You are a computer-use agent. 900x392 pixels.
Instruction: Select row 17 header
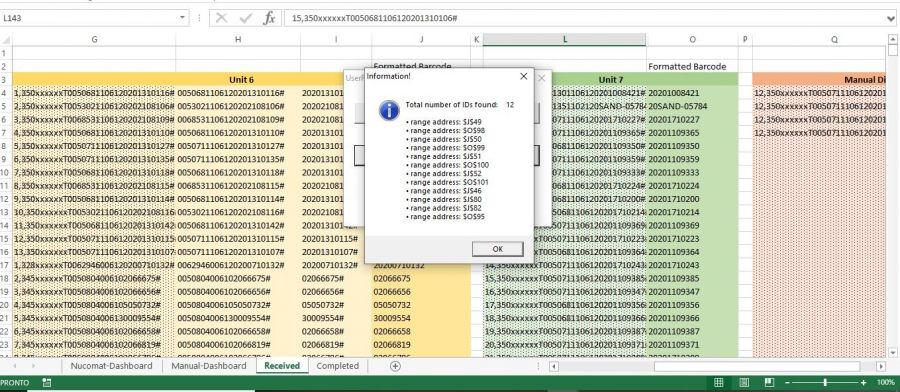(6, 265)
